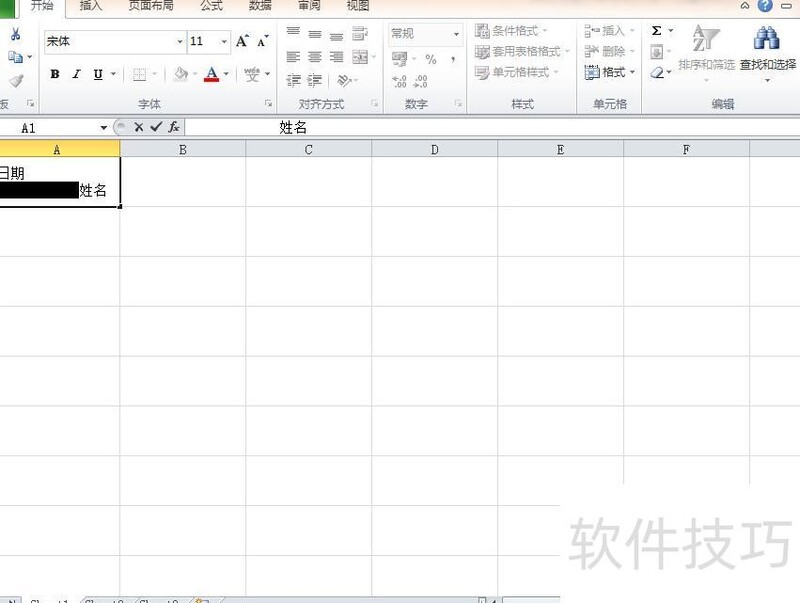
Task: Switch to 数据 Data tab
Action: (260, 6)
